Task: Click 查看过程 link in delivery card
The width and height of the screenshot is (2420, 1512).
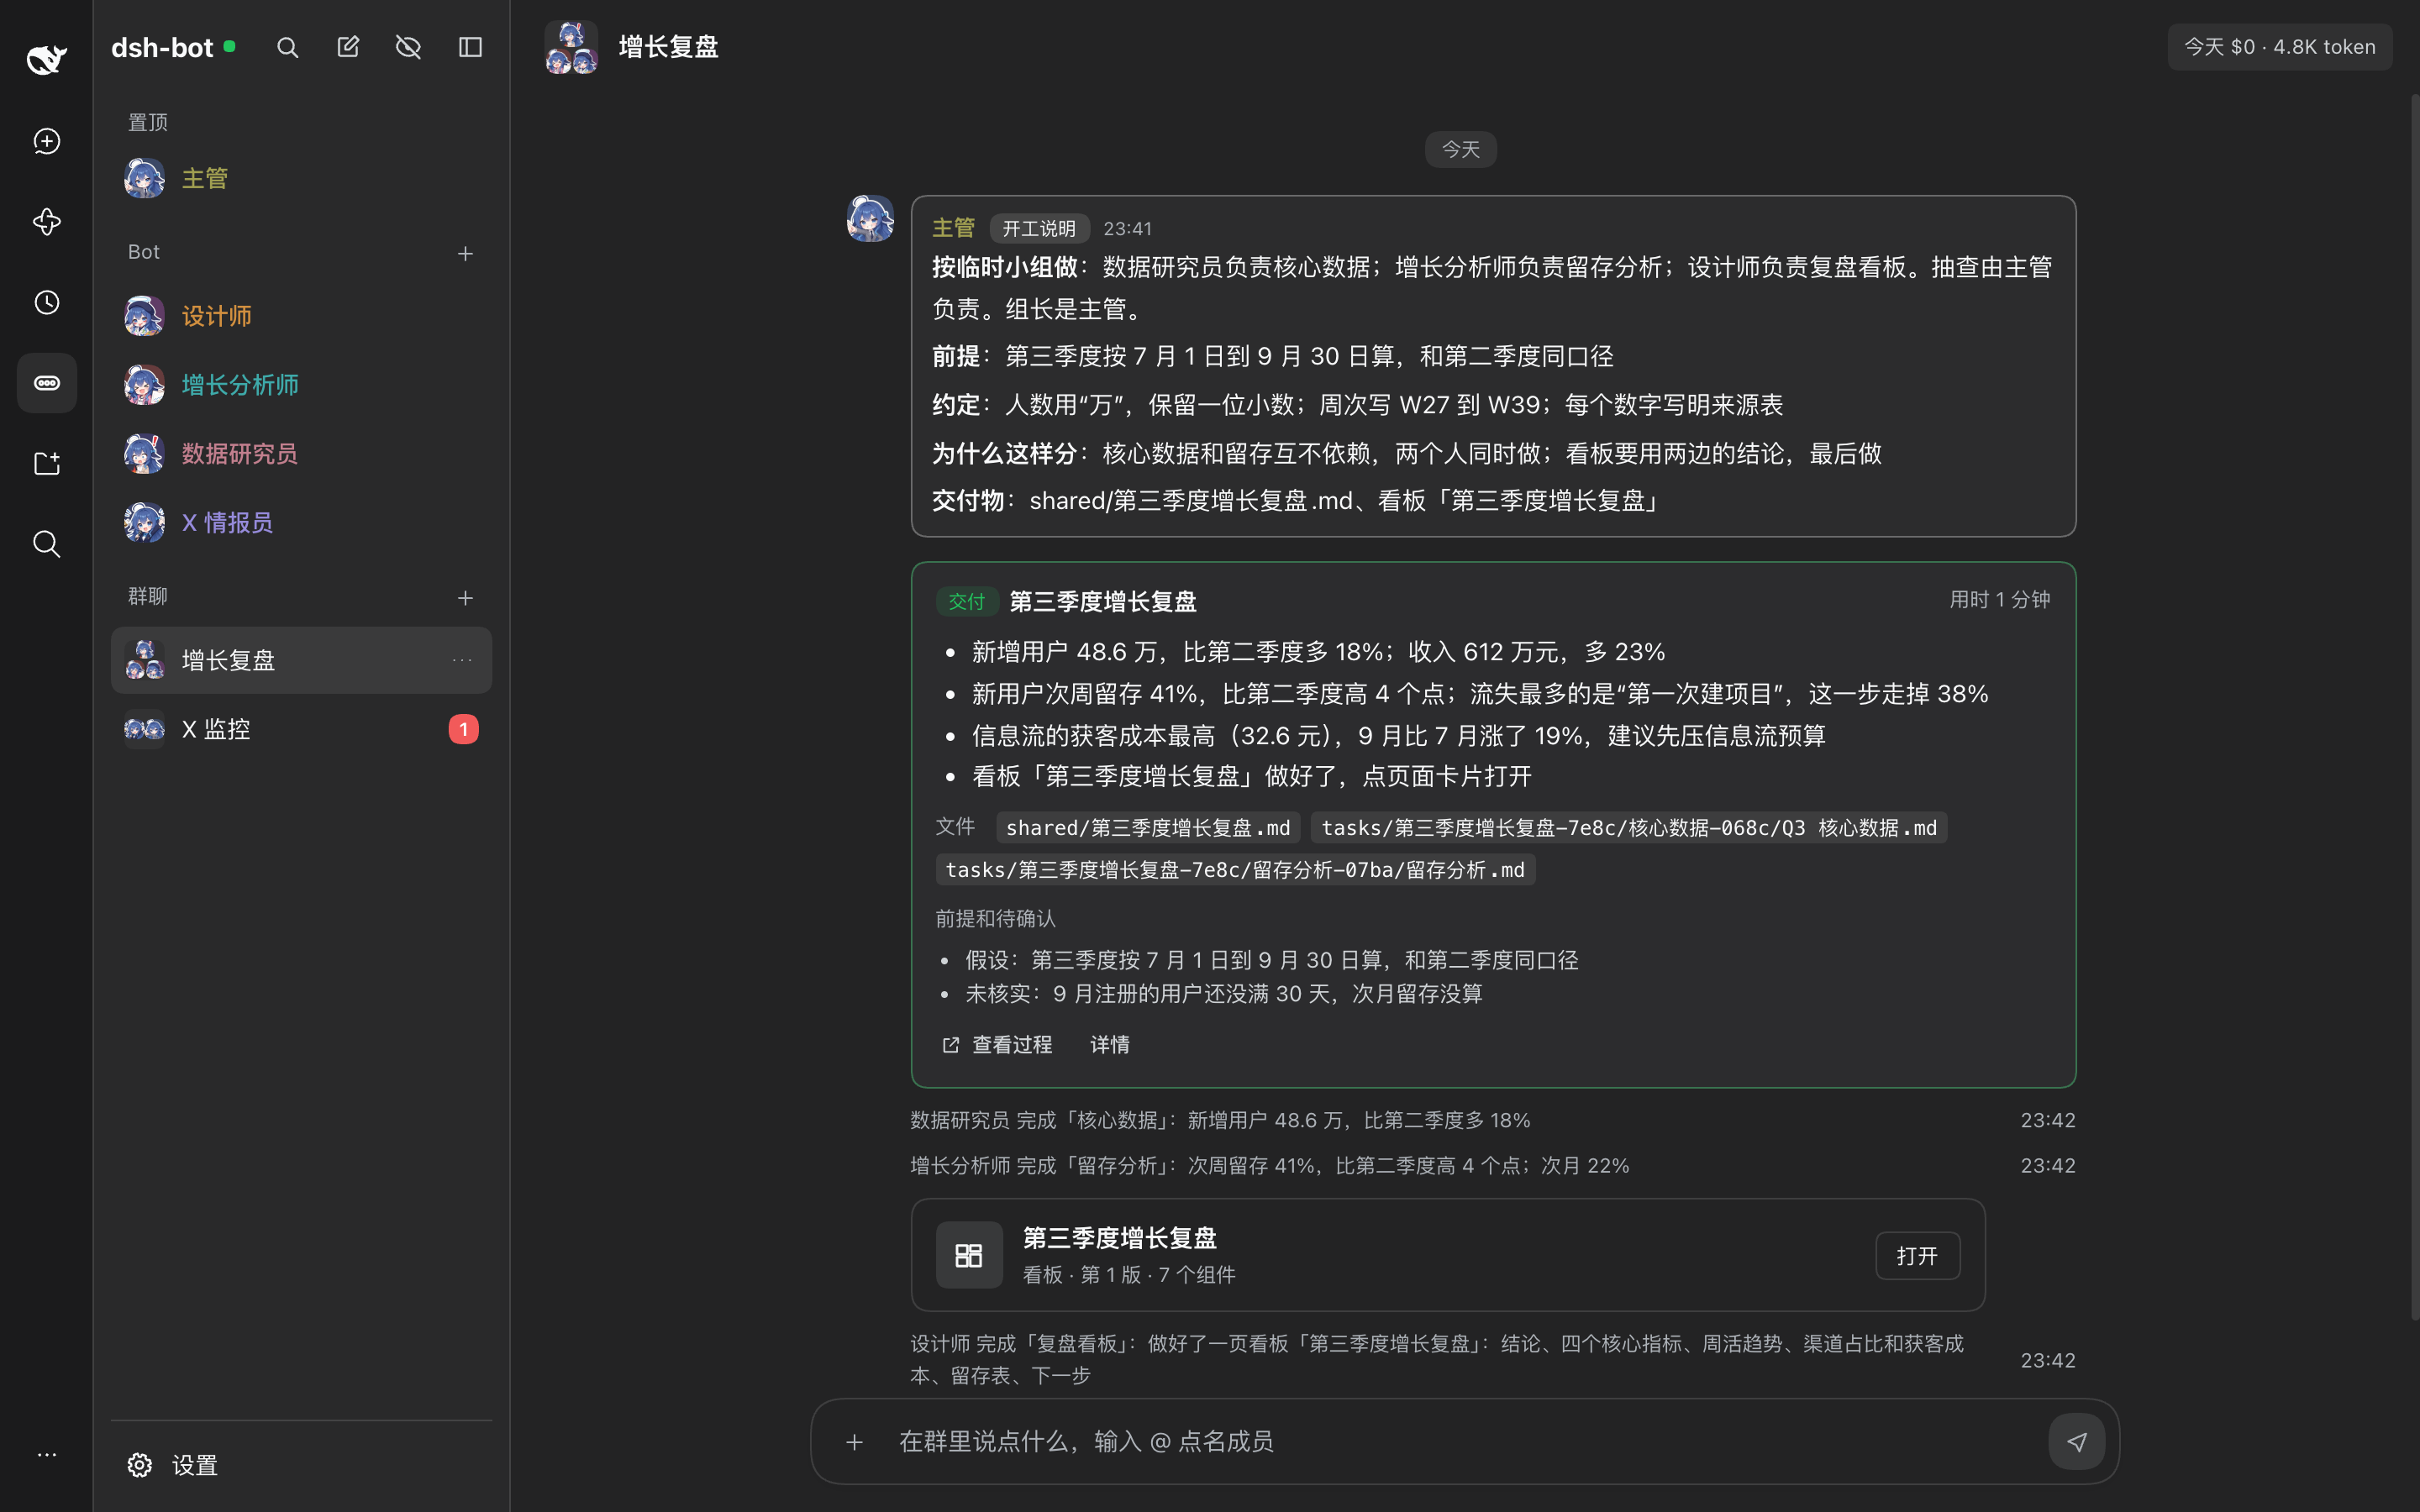Action: point(997,1044)
